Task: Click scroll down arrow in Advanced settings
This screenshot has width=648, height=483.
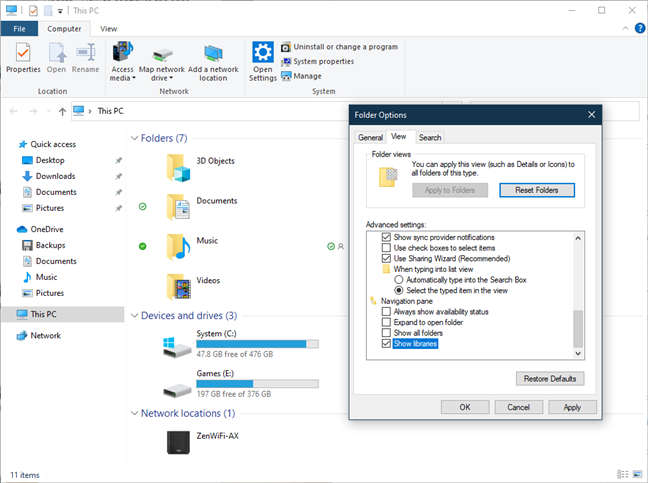Action: [578, 353]
